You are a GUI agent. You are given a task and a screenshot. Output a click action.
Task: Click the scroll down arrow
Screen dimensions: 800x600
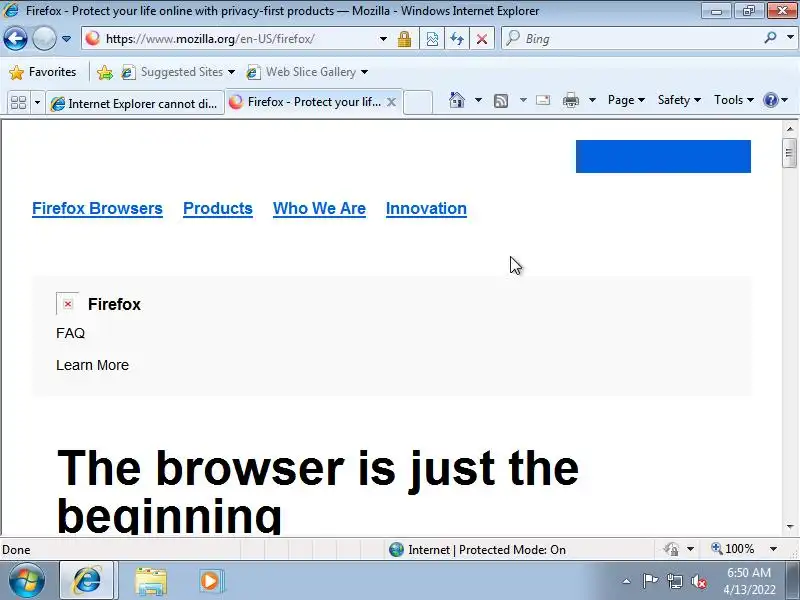[790, 527]
